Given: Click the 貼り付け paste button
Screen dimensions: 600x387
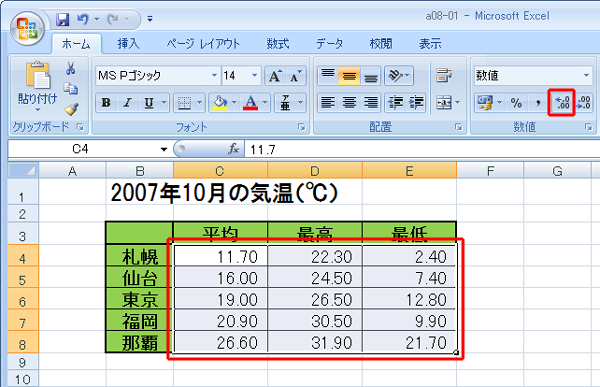Looking at the screenshot, I should point(38,87).
